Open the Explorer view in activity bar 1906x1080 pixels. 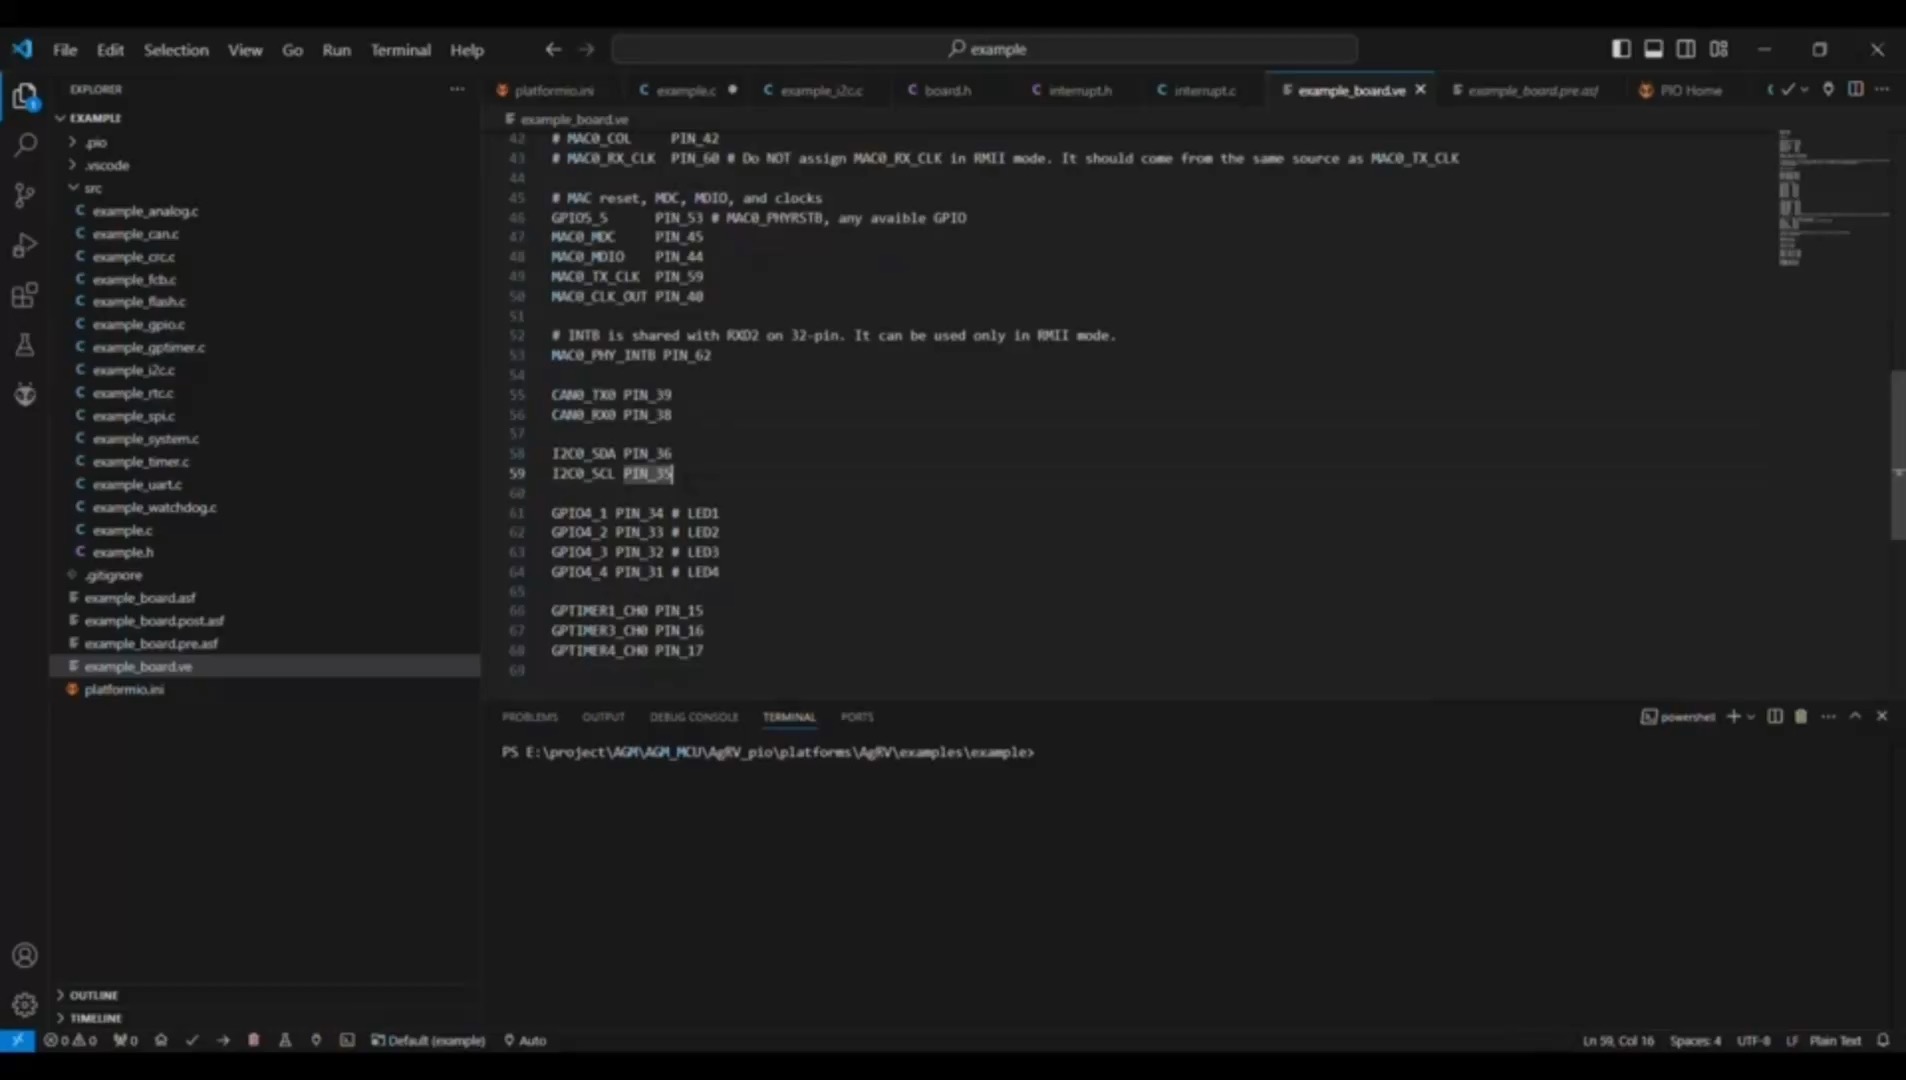click(x=25, y=97)
